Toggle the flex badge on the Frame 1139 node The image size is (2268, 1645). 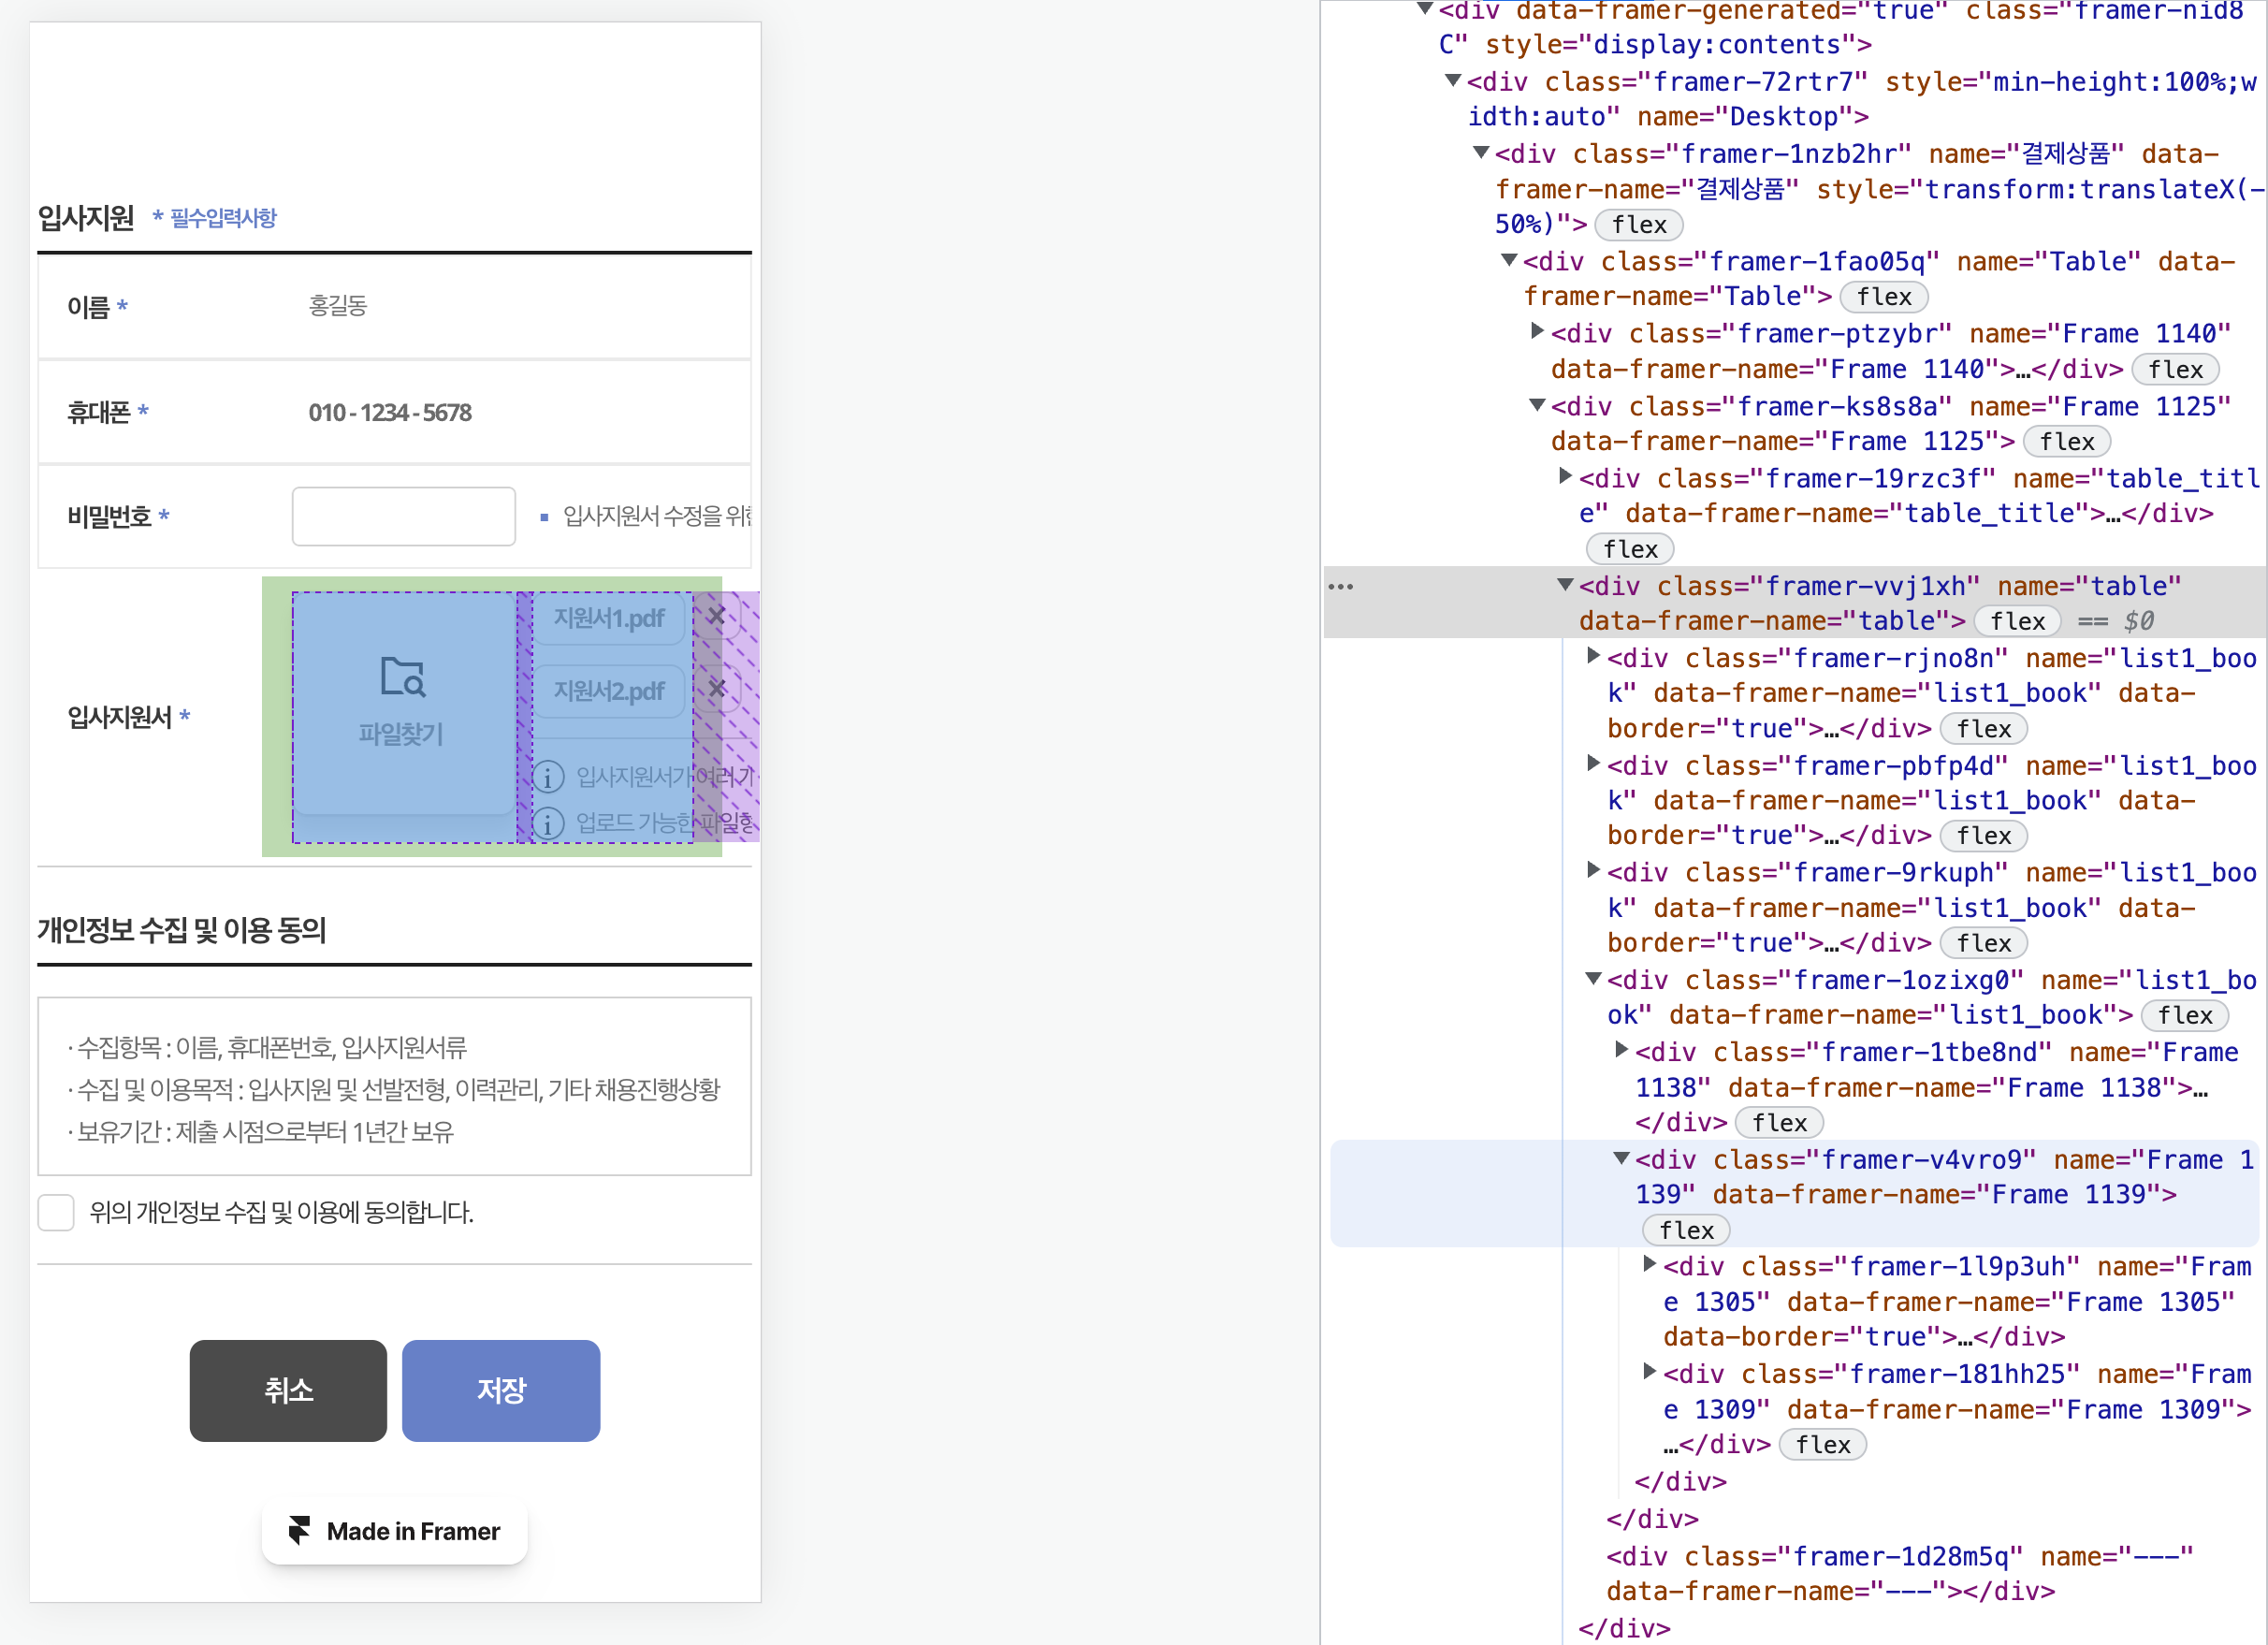point(1686,1230)
